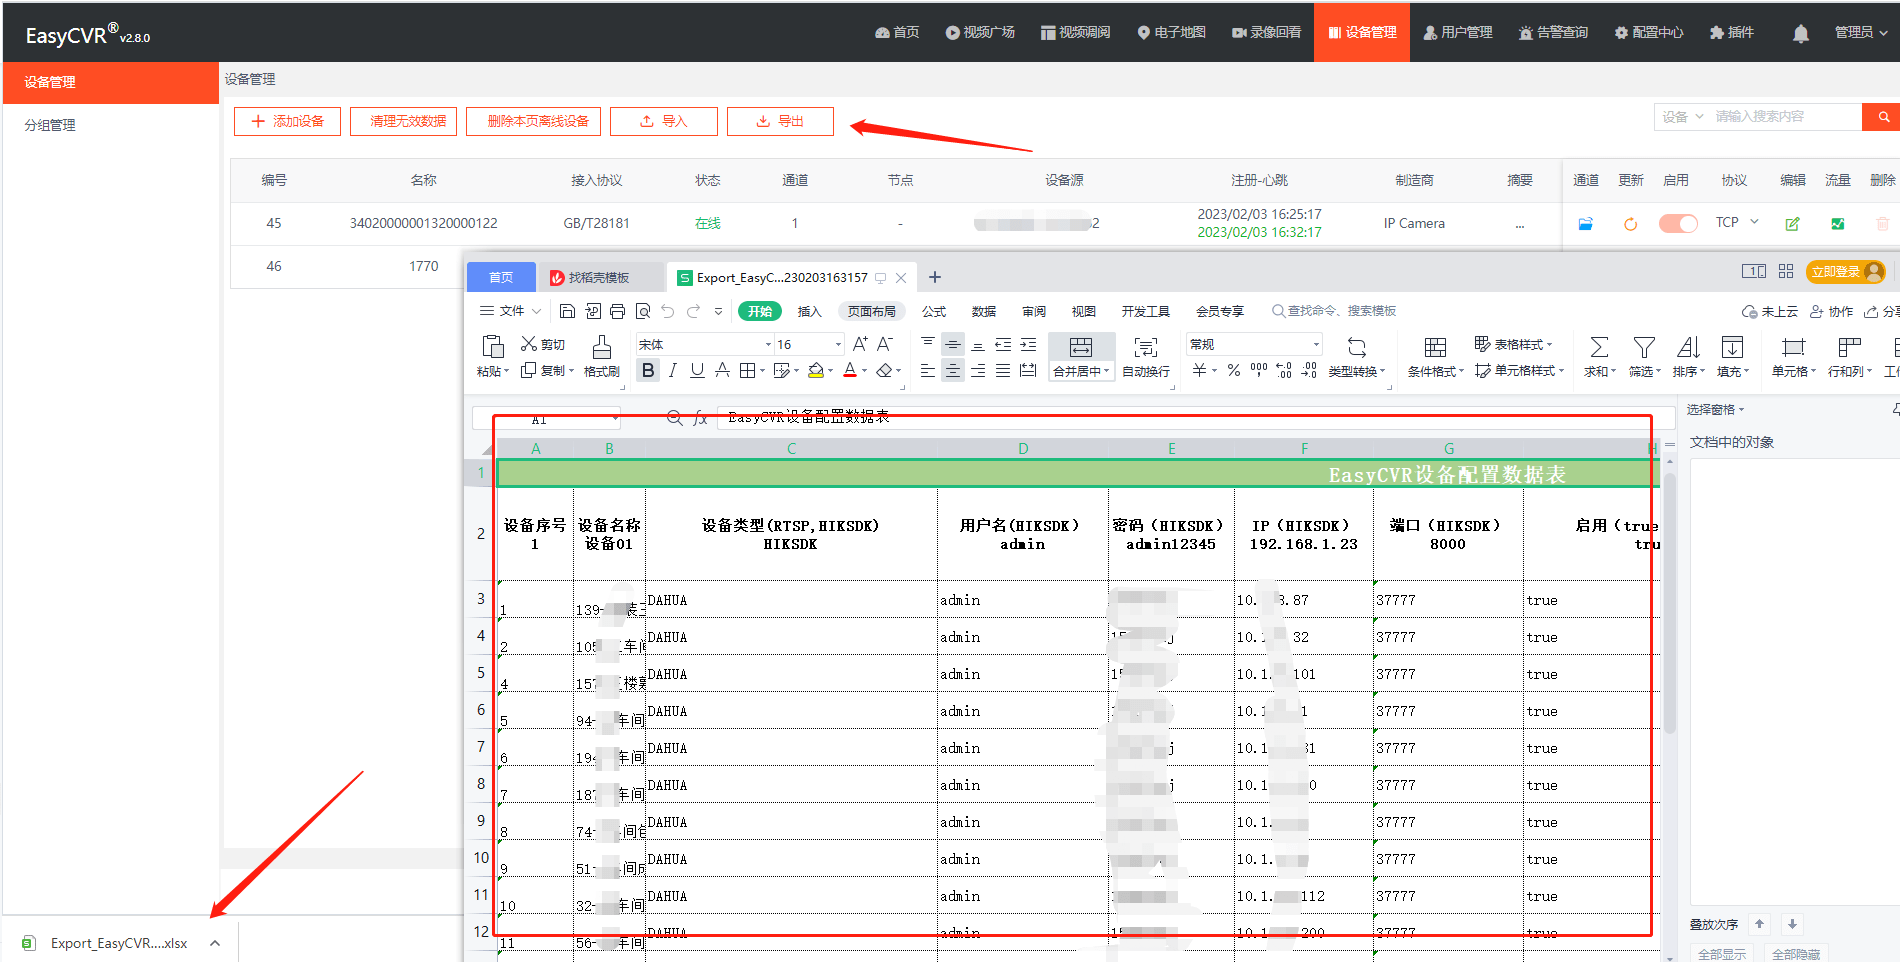Screen dimensions: 1900x962
Task: Click the orange search button in EasyCVR
Action: 1882,117
